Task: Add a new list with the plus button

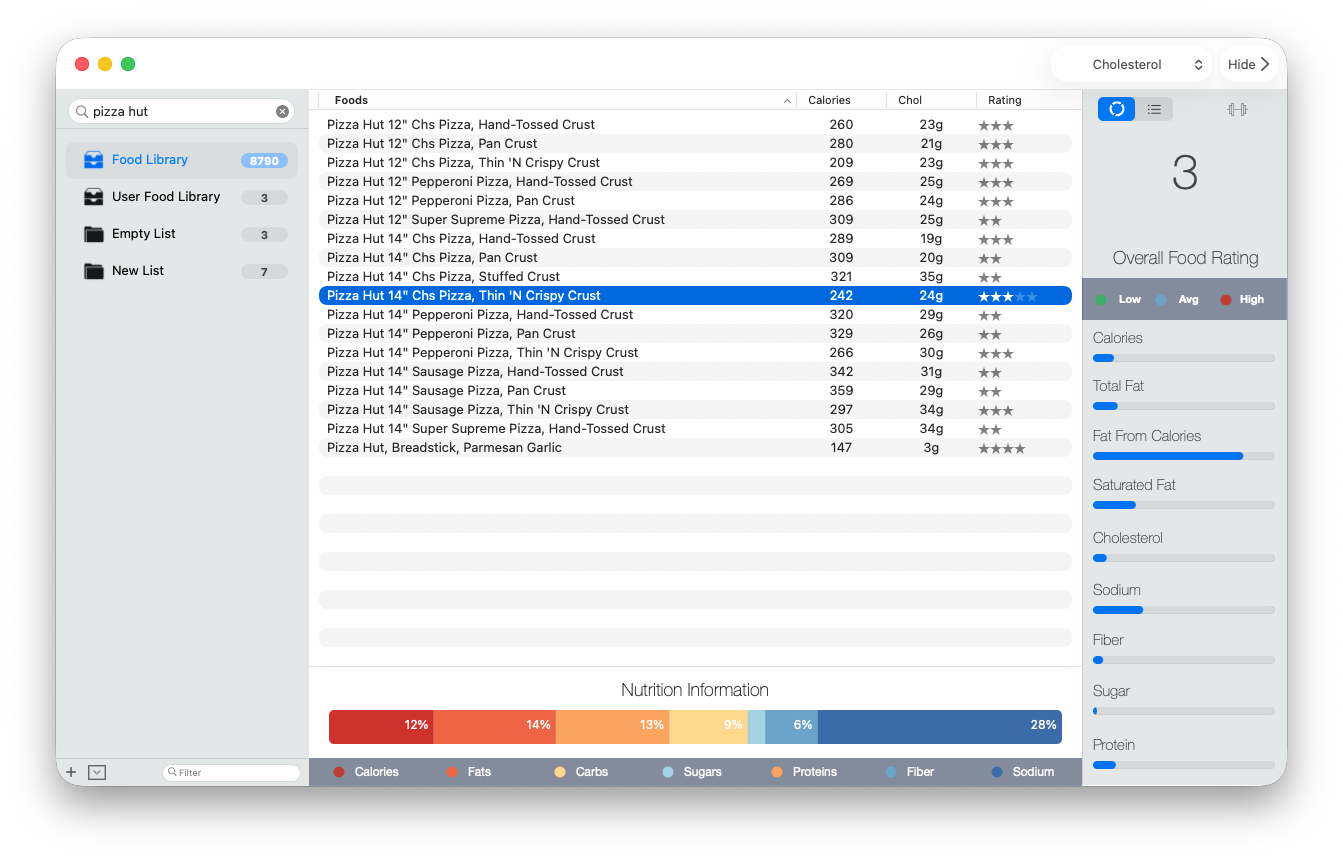Action: [71, 772]
